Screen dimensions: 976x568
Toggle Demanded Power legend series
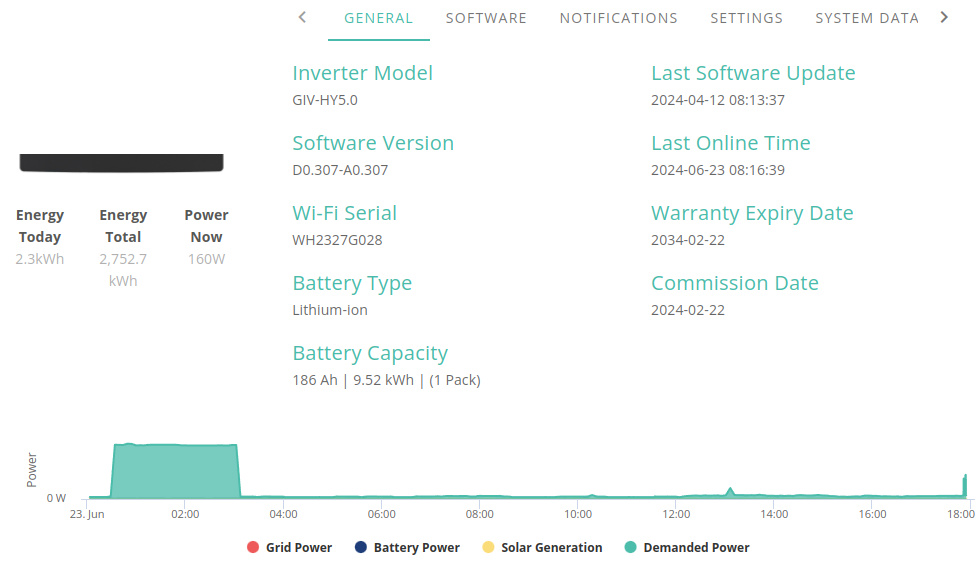pyautogui.click(x=687, y=547)
